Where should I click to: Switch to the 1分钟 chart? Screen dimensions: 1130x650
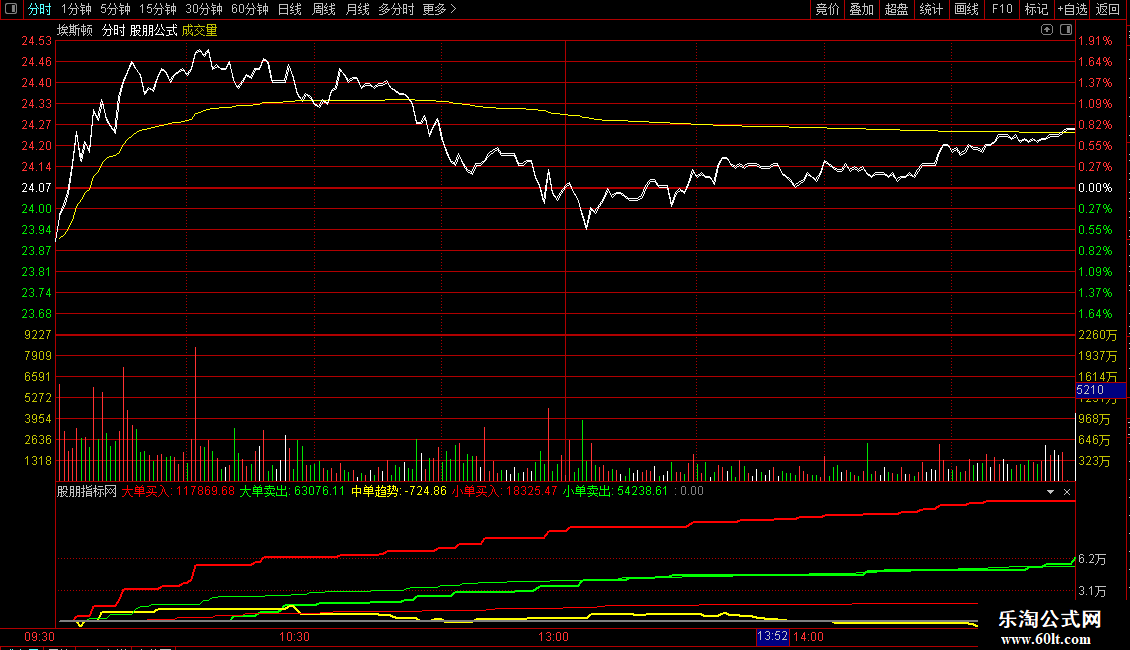click(x=76, y=9)
